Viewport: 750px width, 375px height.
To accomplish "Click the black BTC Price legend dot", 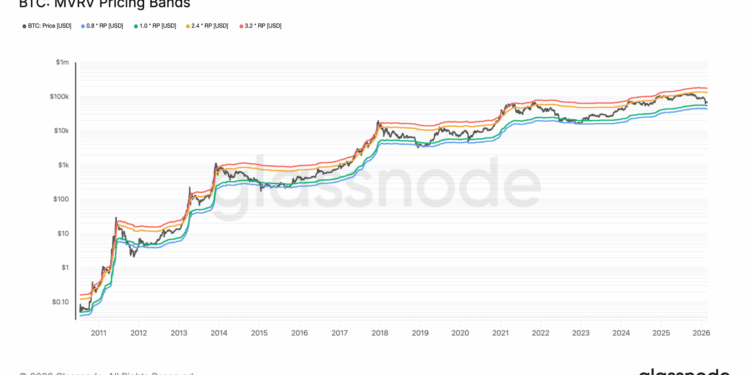I will pos(24,26).
